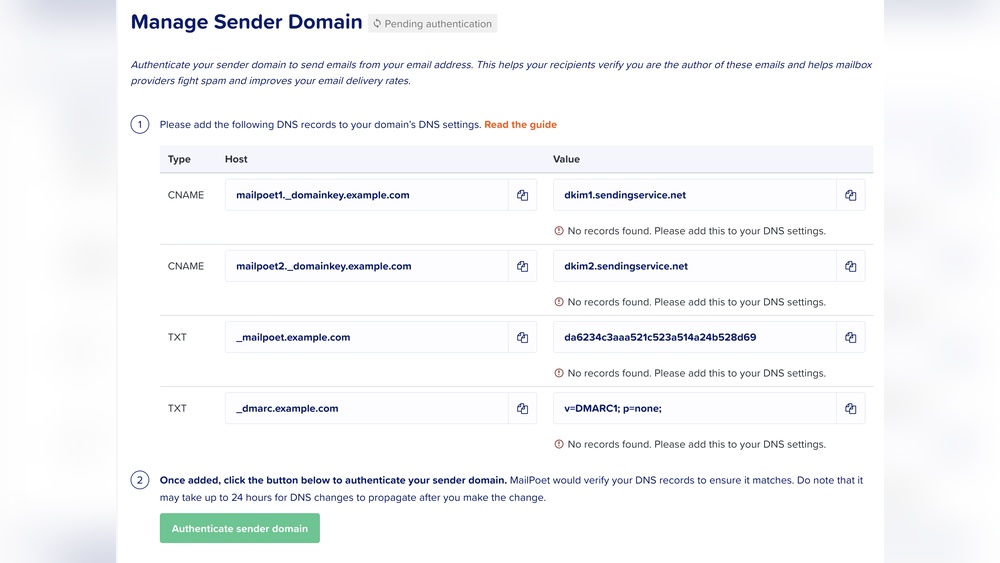Select the mailpoet1._domainkey.example.com host field
This screenshot has height=563, width=1000.
click(367, 195)
